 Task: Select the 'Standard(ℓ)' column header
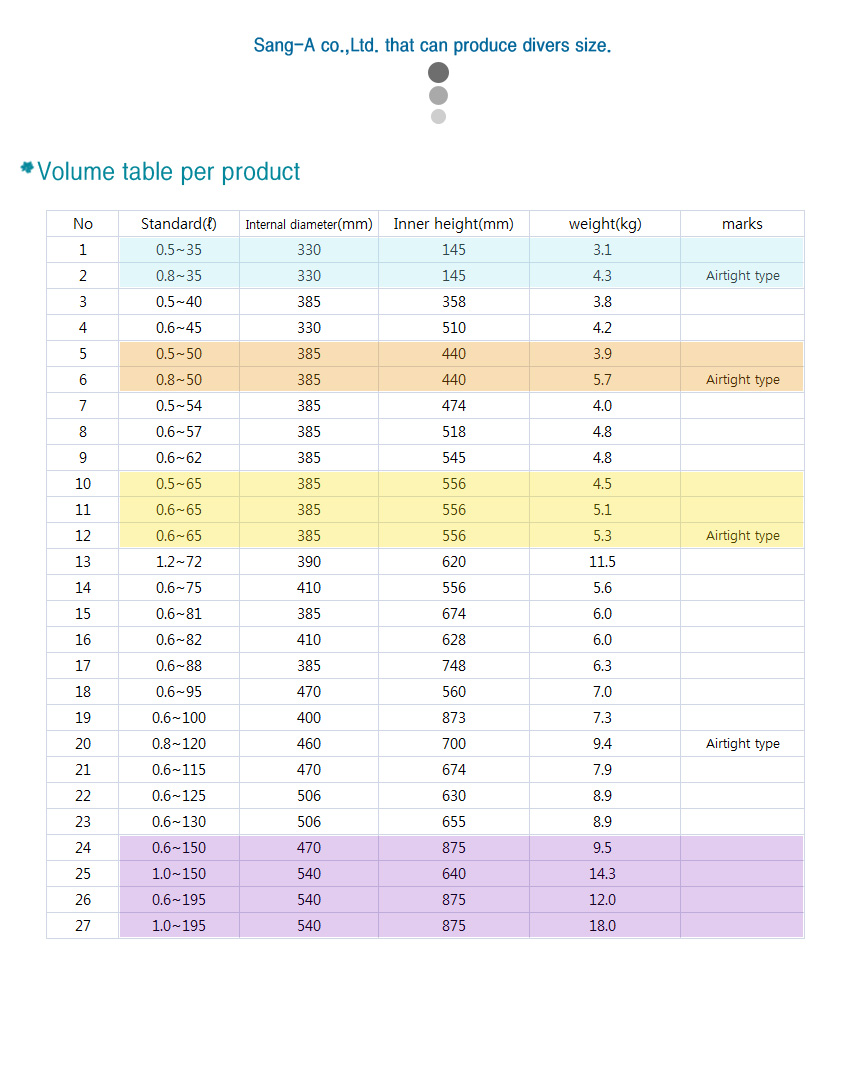pyautogui.click(x=179, y=224)
